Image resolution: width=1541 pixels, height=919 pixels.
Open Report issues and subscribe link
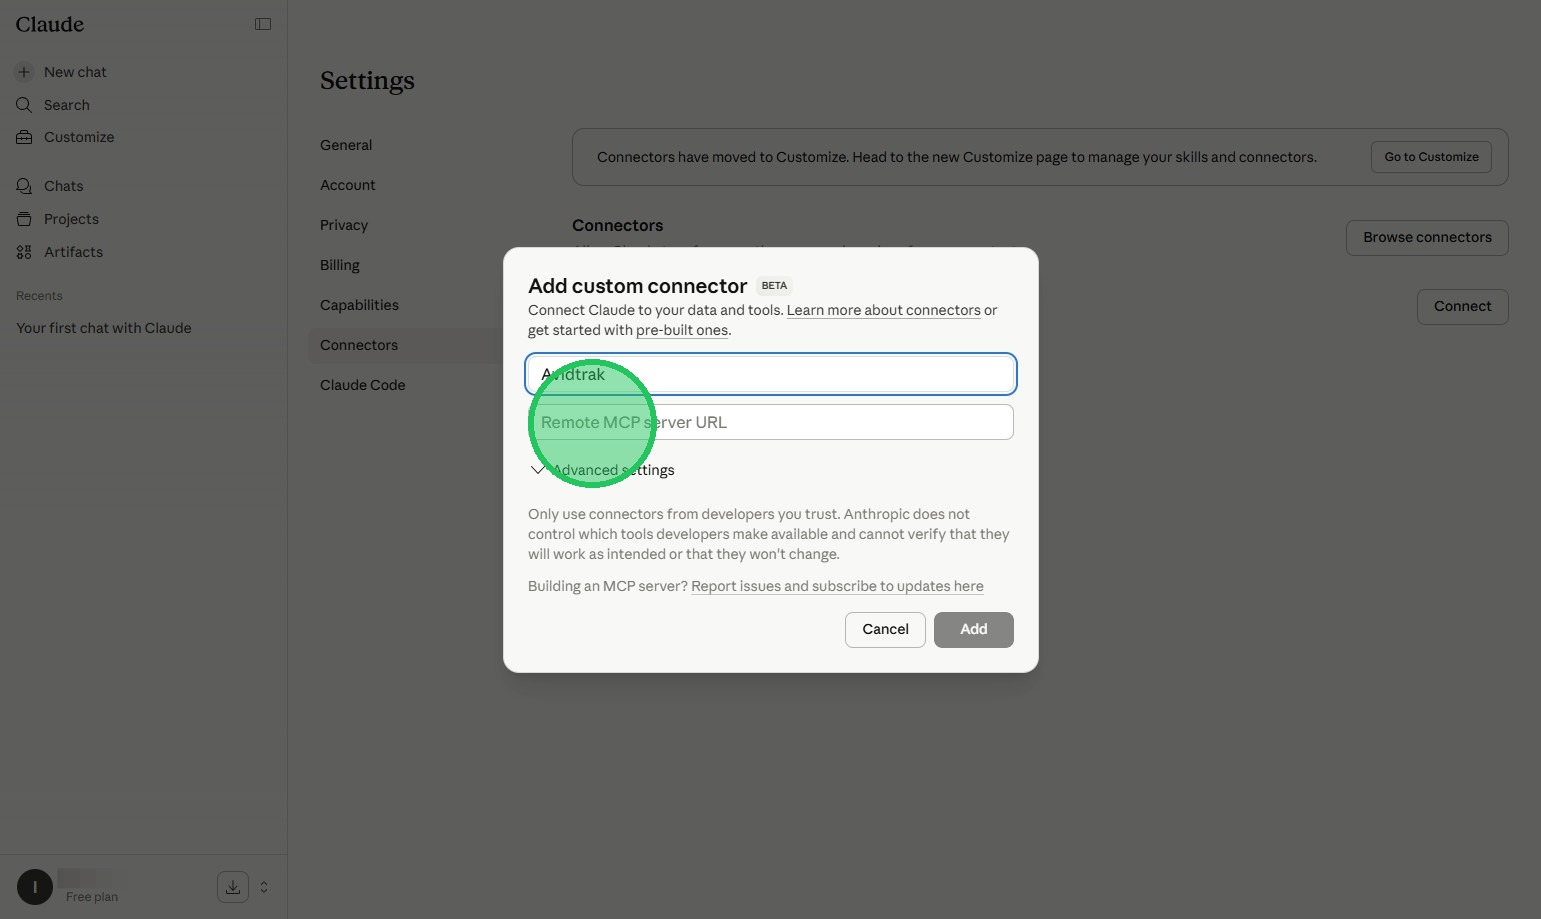click(x=837, y=586)
